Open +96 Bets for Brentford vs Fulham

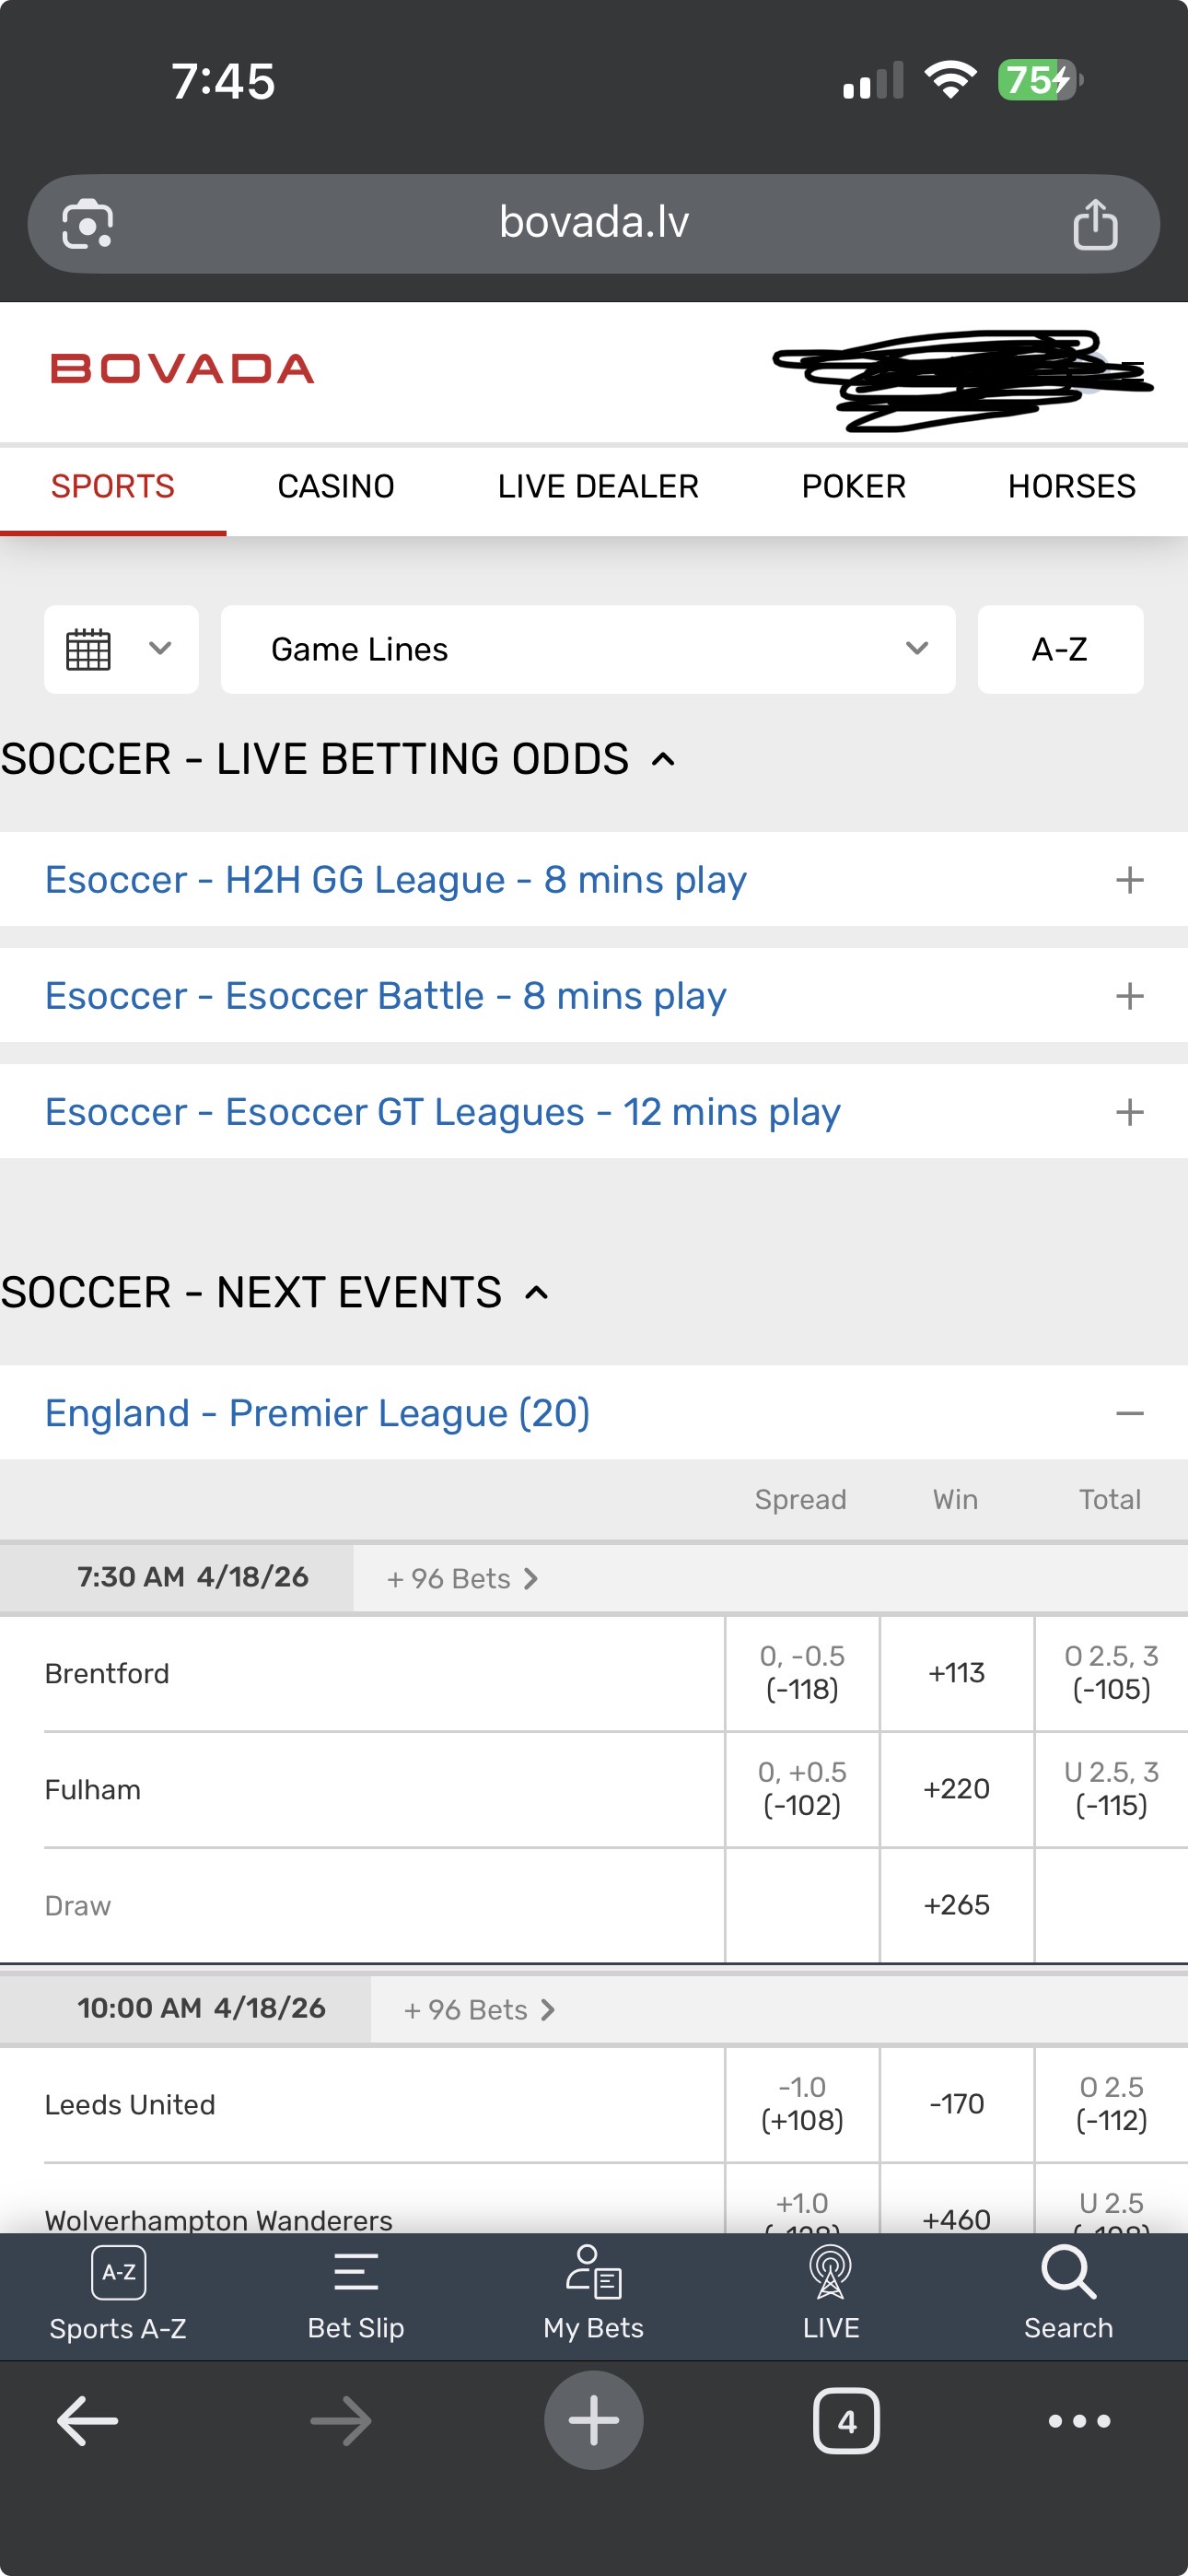[x=462, y=1578]
